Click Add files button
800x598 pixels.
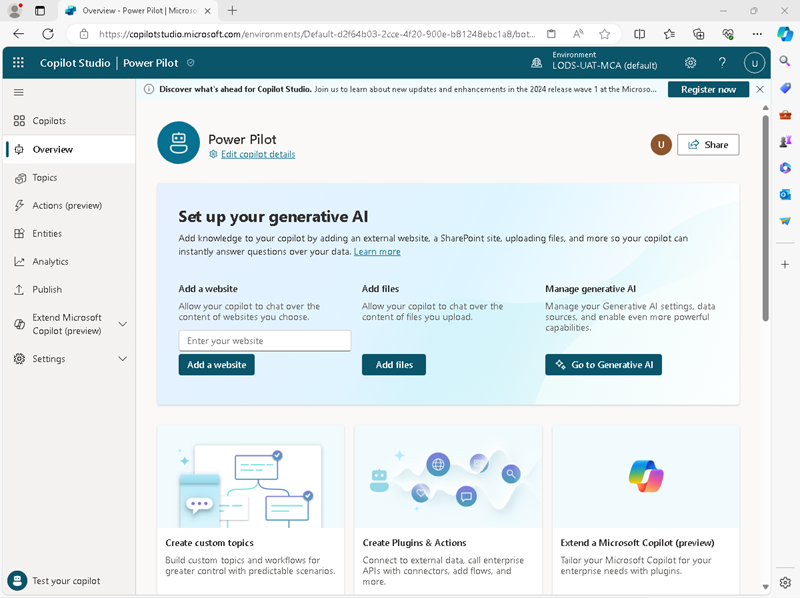394,365
